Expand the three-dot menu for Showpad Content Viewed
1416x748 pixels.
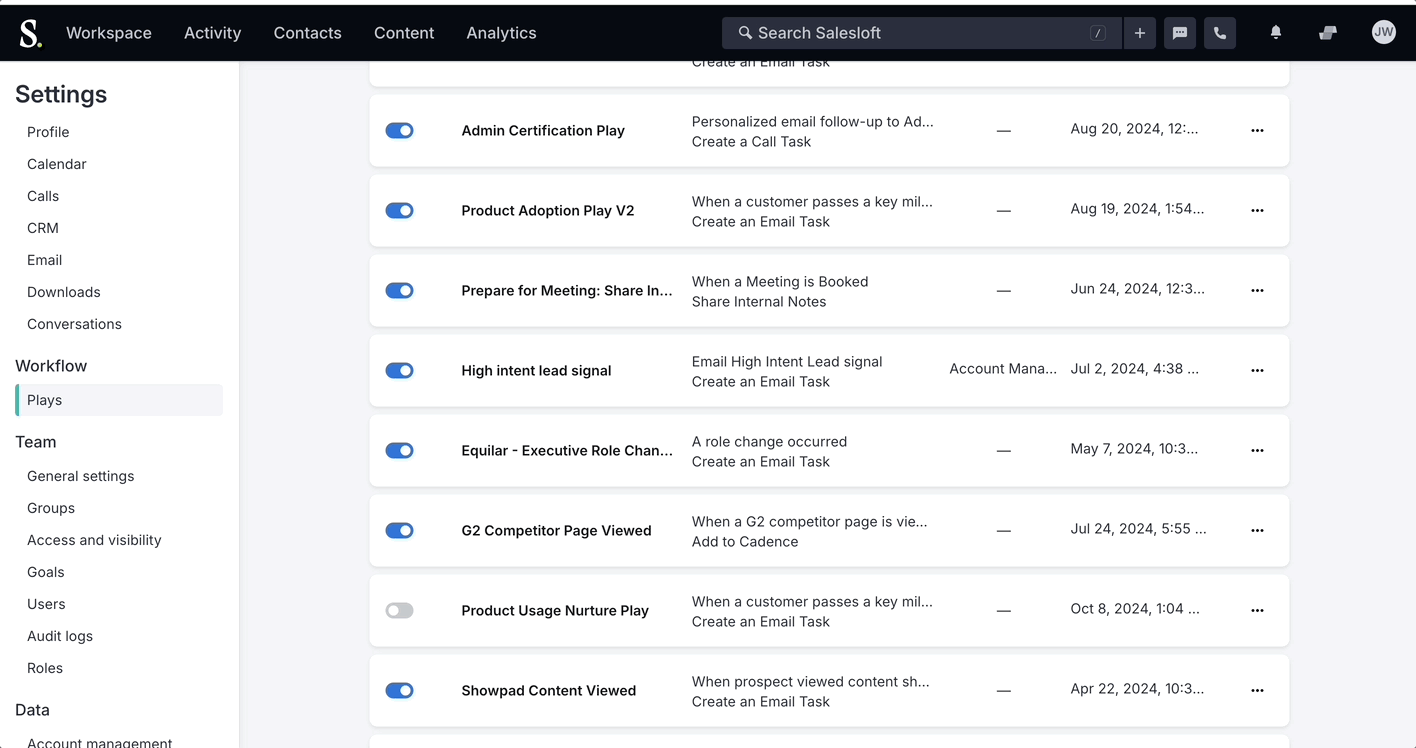pos(1257,691)
